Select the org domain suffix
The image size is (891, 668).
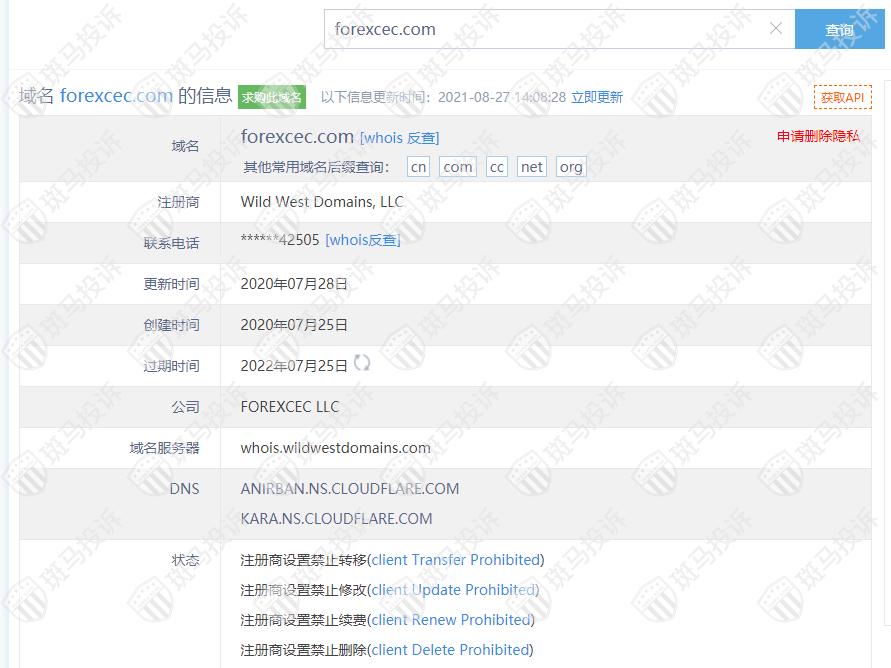[x=571, y=167]
